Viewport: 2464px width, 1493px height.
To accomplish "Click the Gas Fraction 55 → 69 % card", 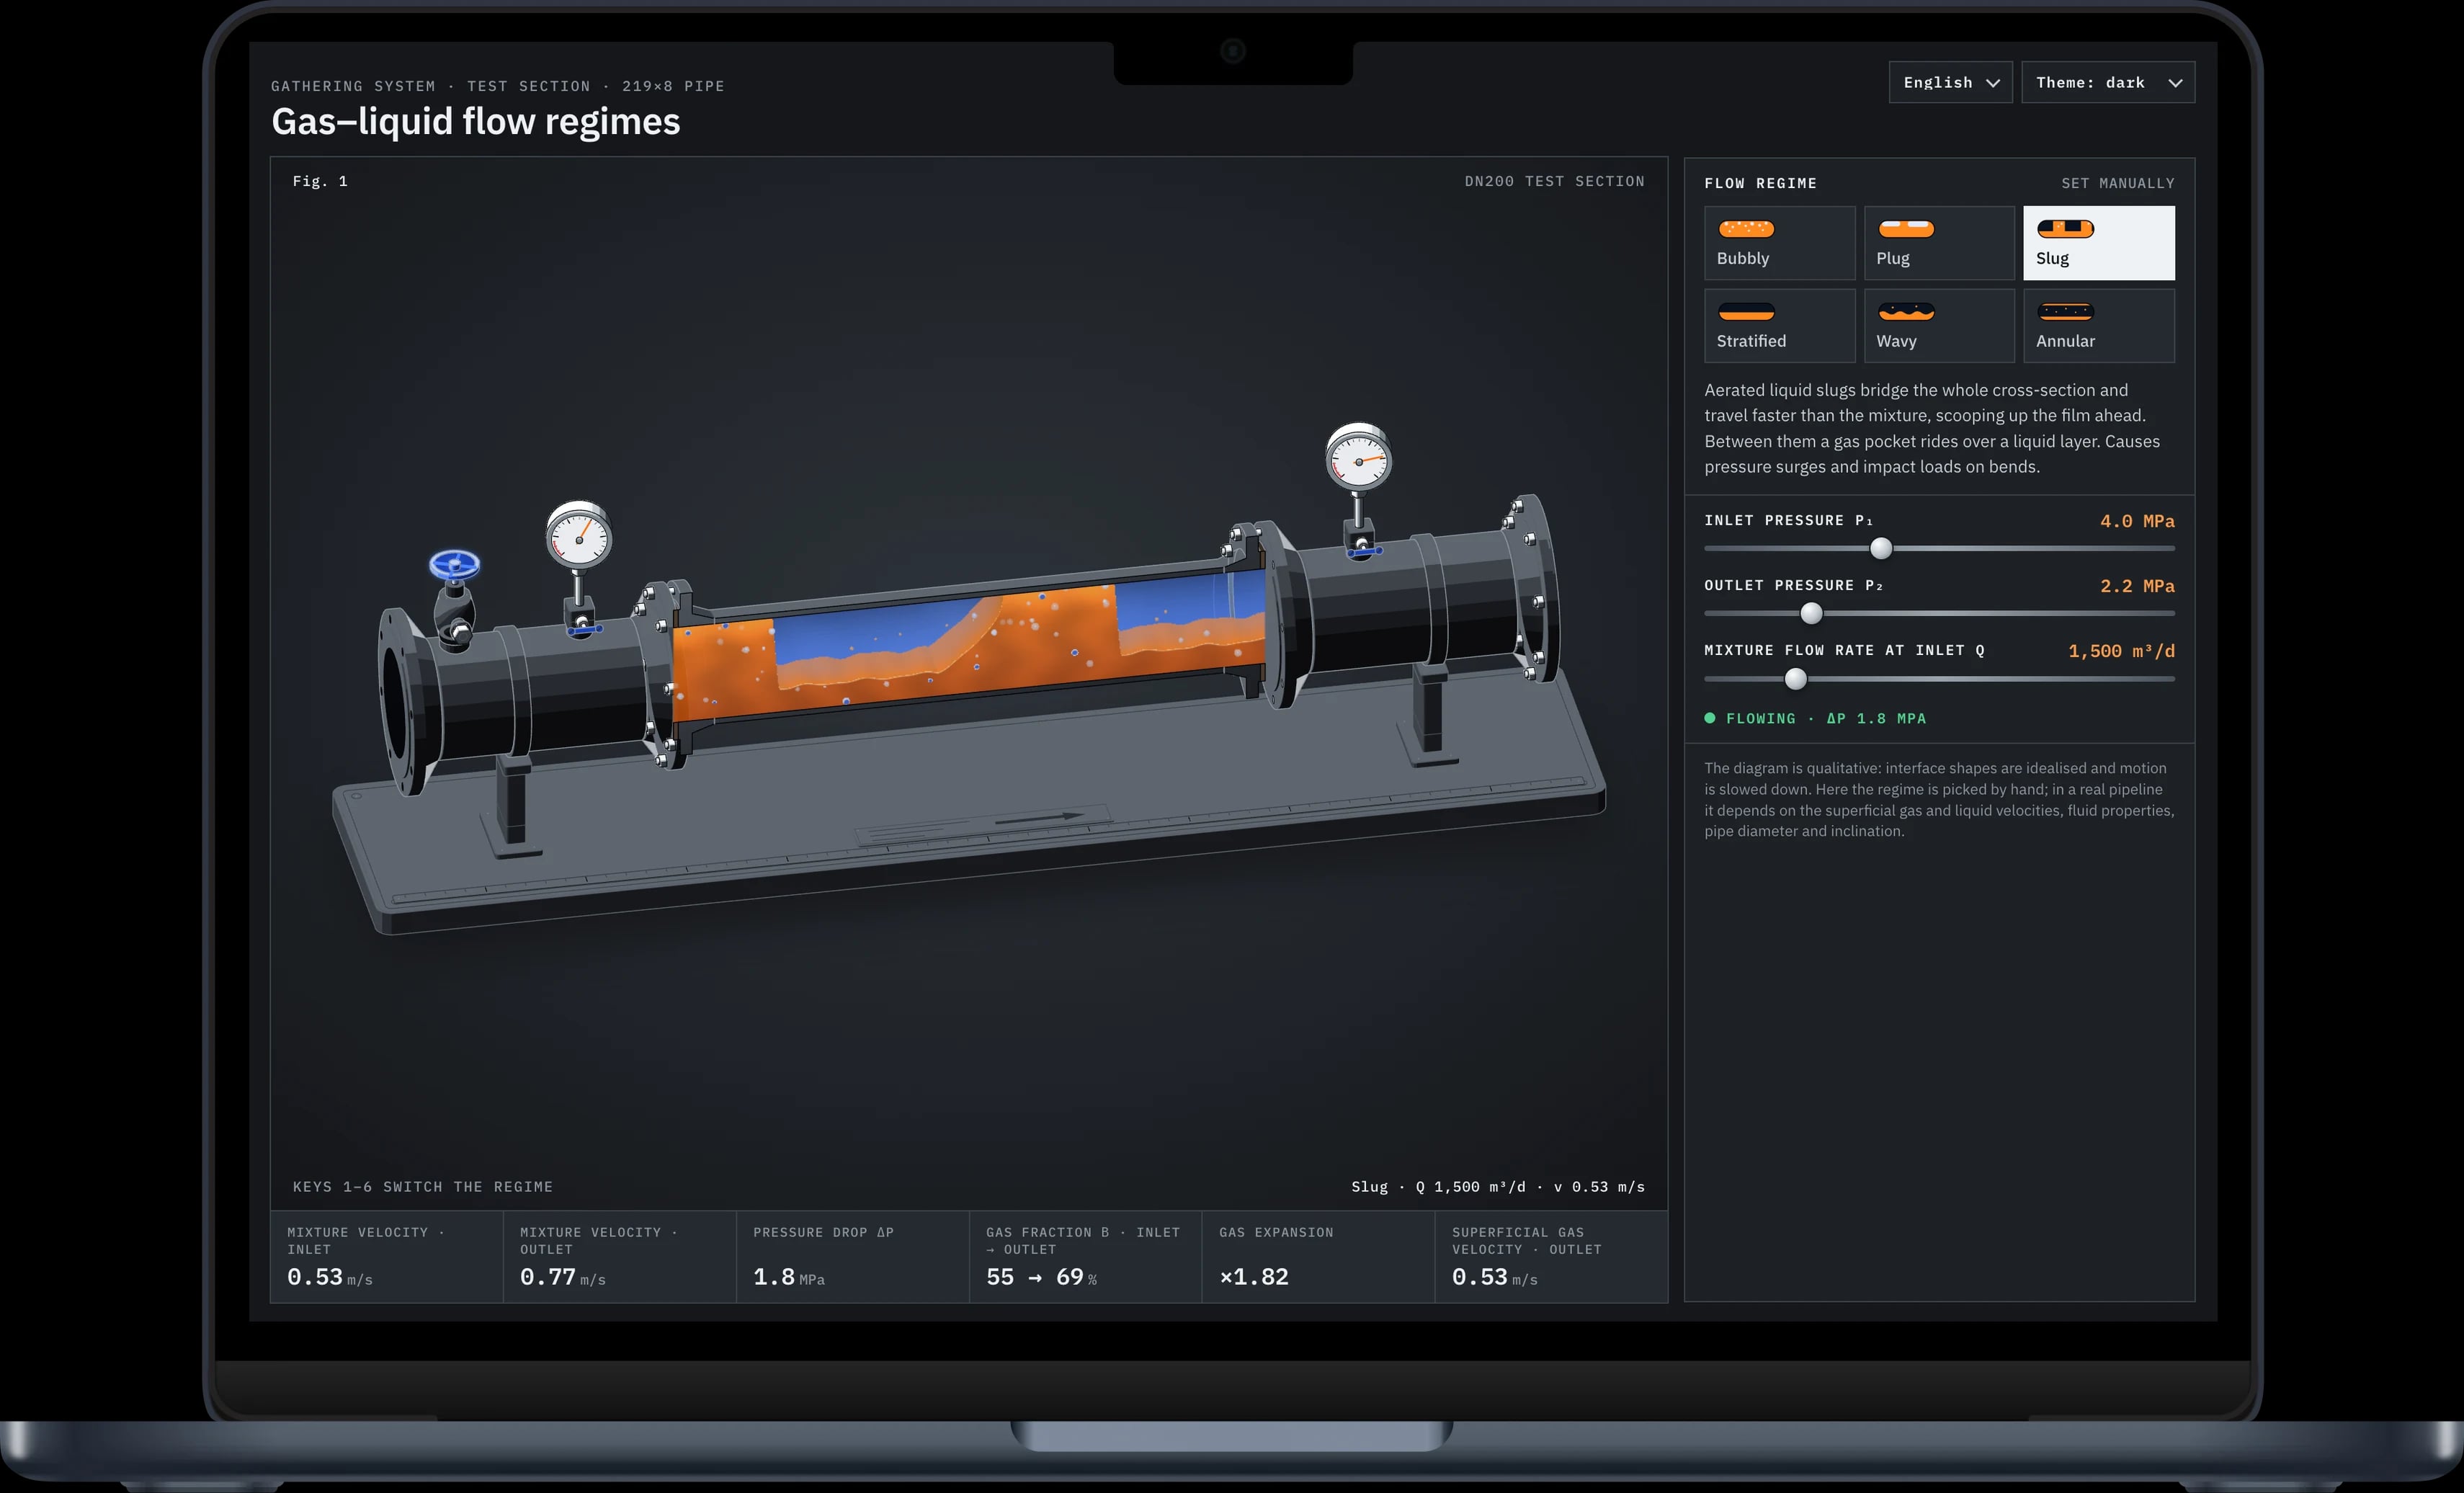I will [x=1086, y=1257].
